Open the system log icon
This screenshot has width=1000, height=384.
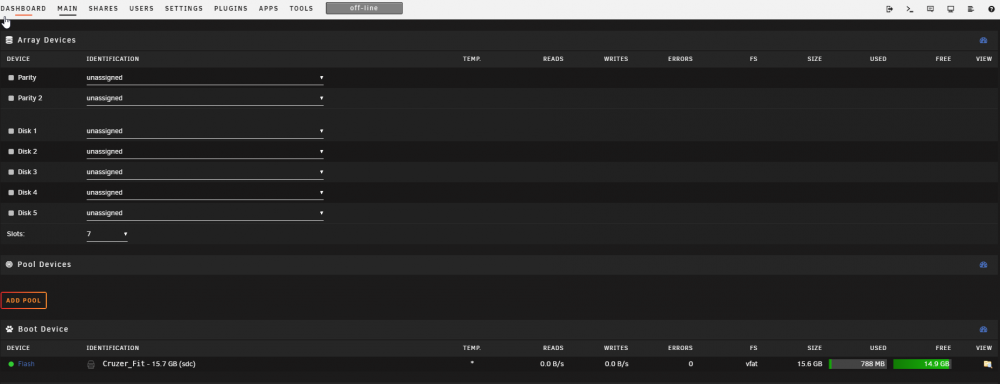[x=971, y=9]
